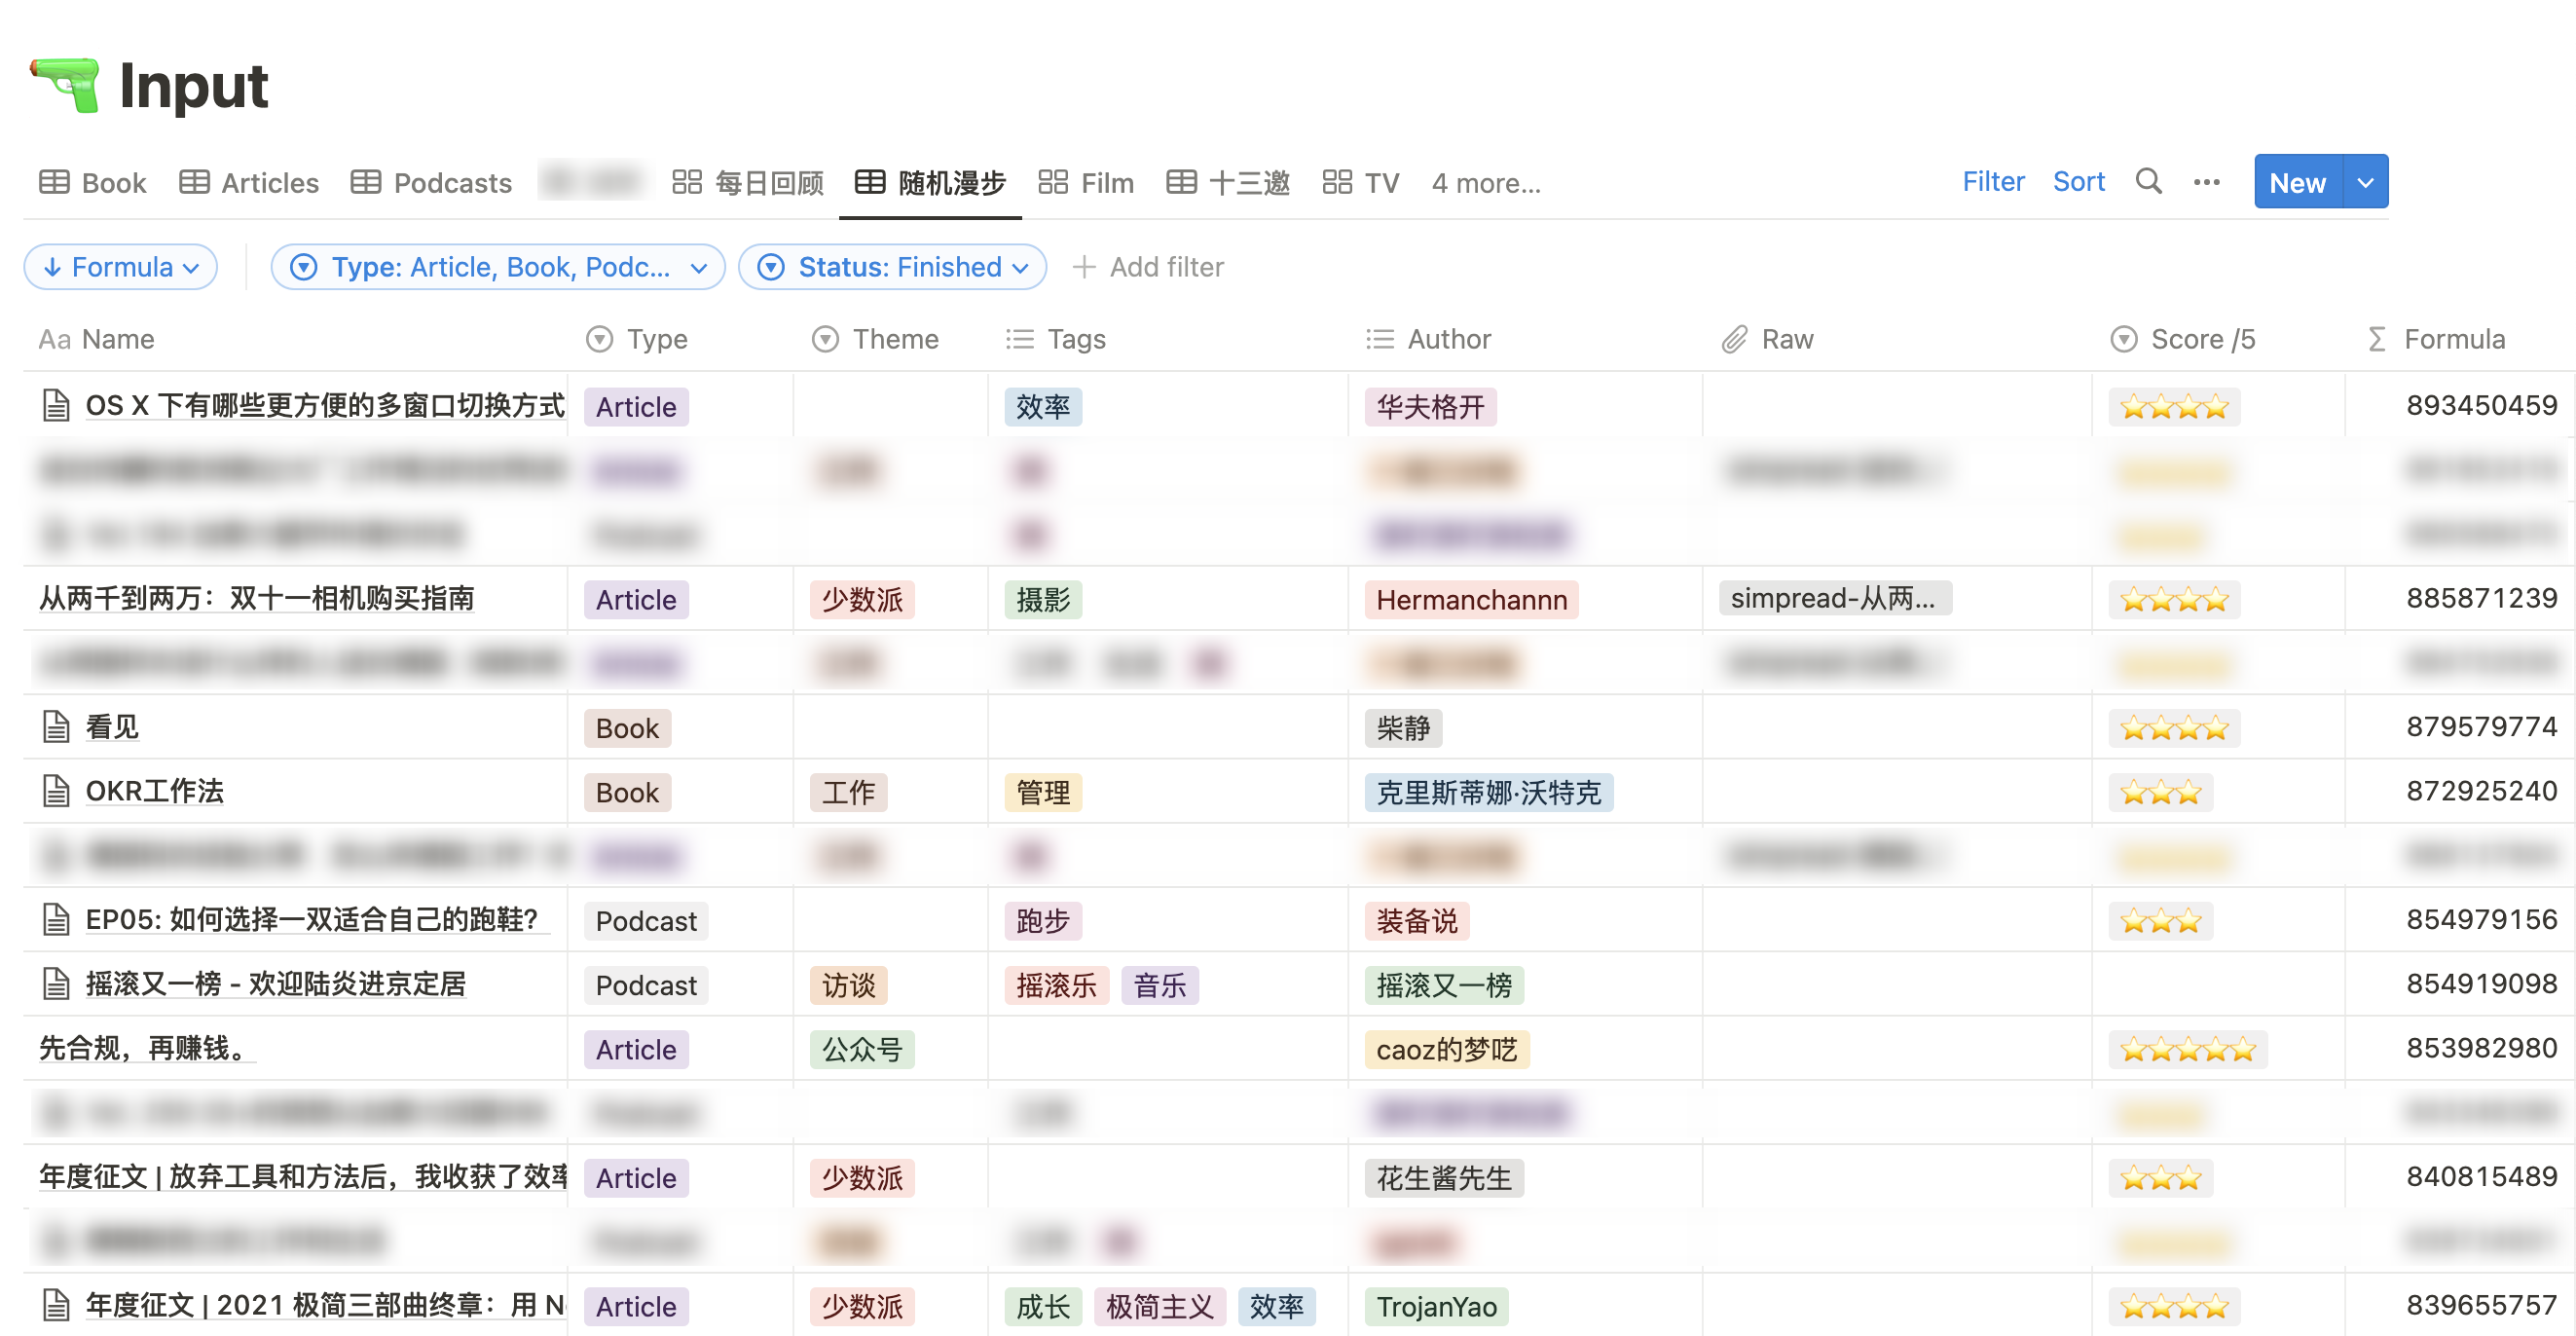This screenshot has width=2576, height=1336.
Task: Expand the Status: Finished filter
Action: (892, 267)
